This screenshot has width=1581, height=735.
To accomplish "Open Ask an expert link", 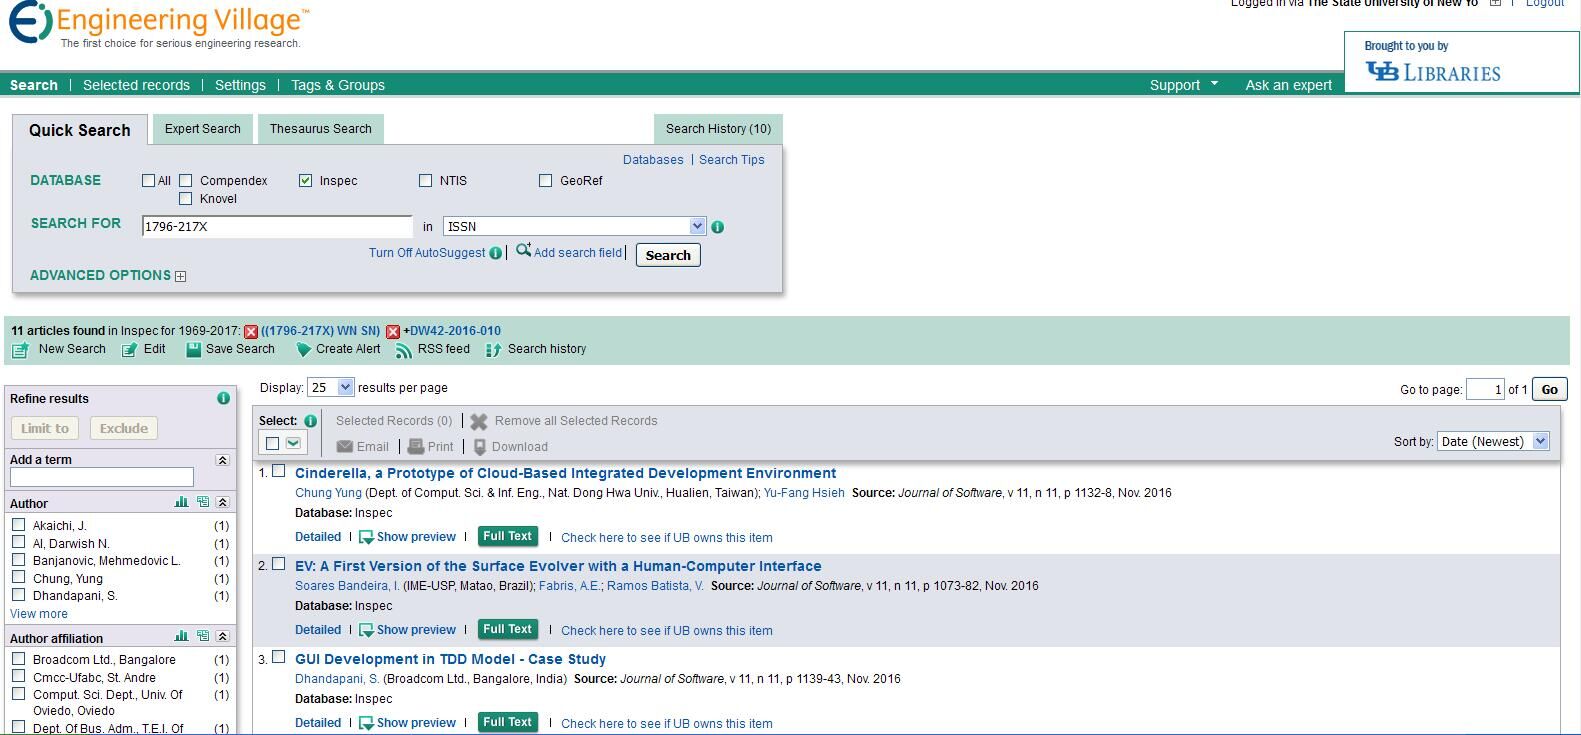I will click(x=1288, y=85).
